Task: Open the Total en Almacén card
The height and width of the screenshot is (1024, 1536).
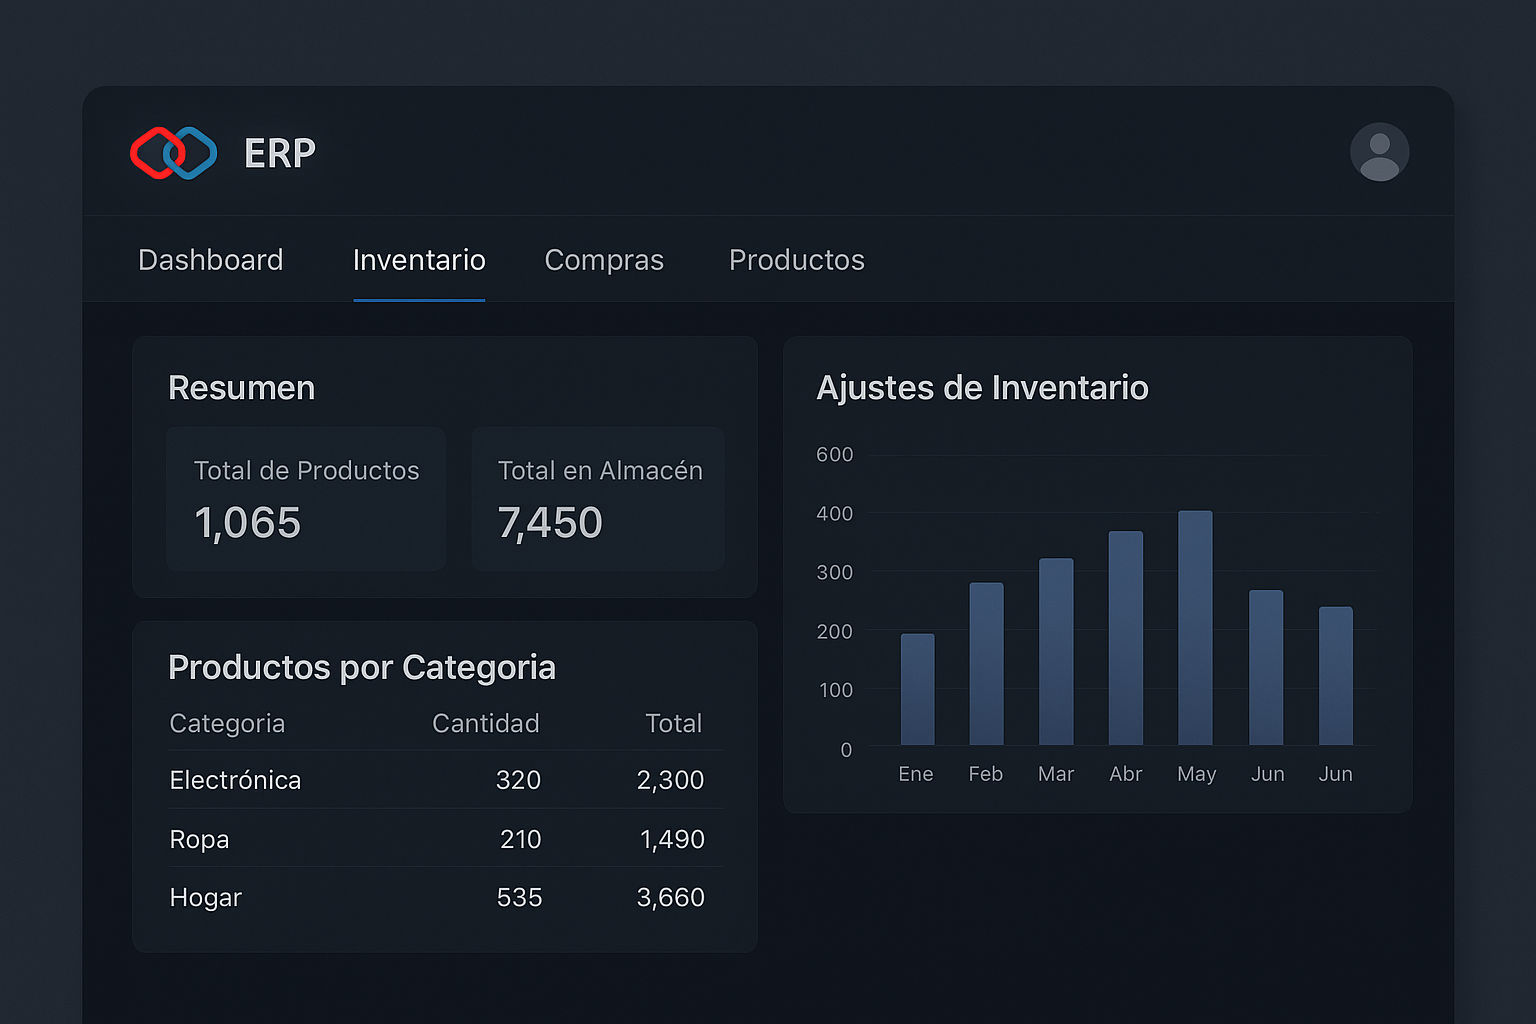Action: click(598, 498)
